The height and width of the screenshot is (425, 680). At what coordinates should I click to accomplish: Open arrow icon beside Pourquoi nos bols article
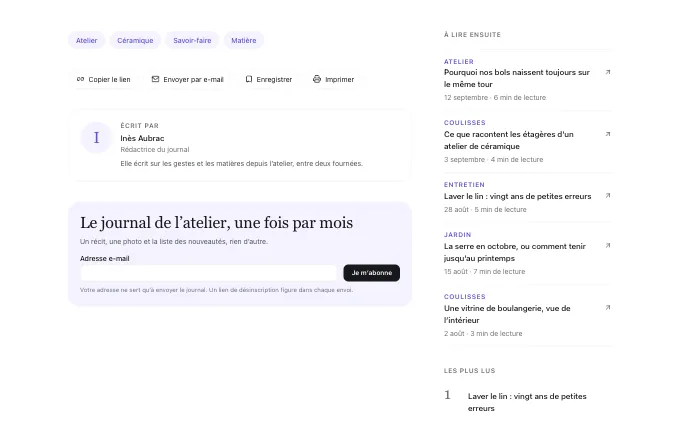pos(608,72)
